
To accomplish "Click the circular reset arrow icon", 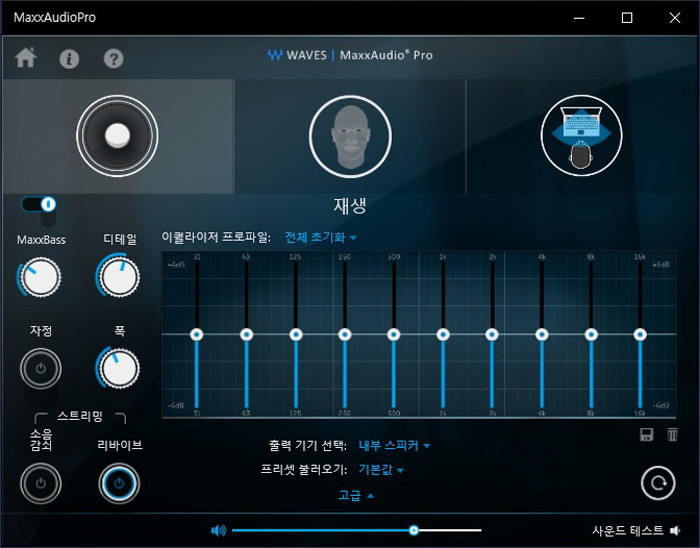I will tap(657, 483).
